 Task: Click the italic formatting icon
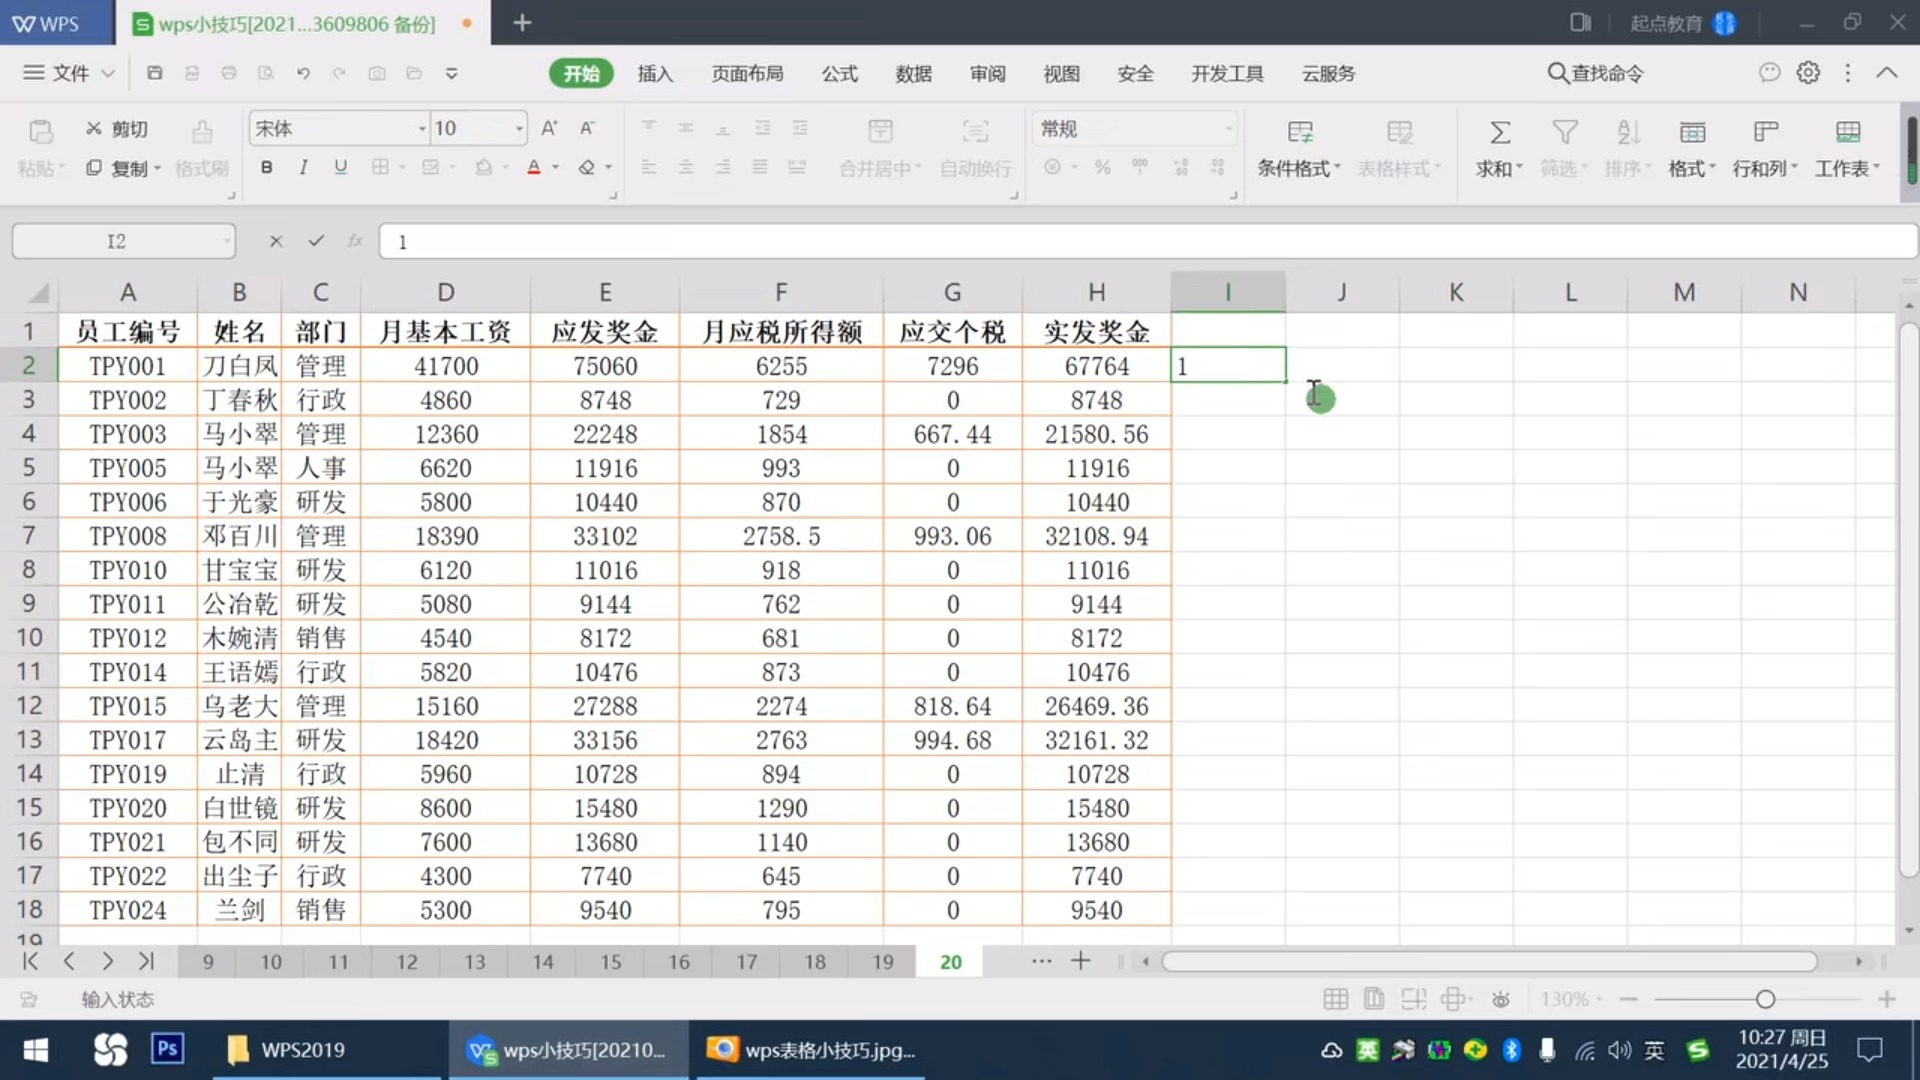point(303,167)
